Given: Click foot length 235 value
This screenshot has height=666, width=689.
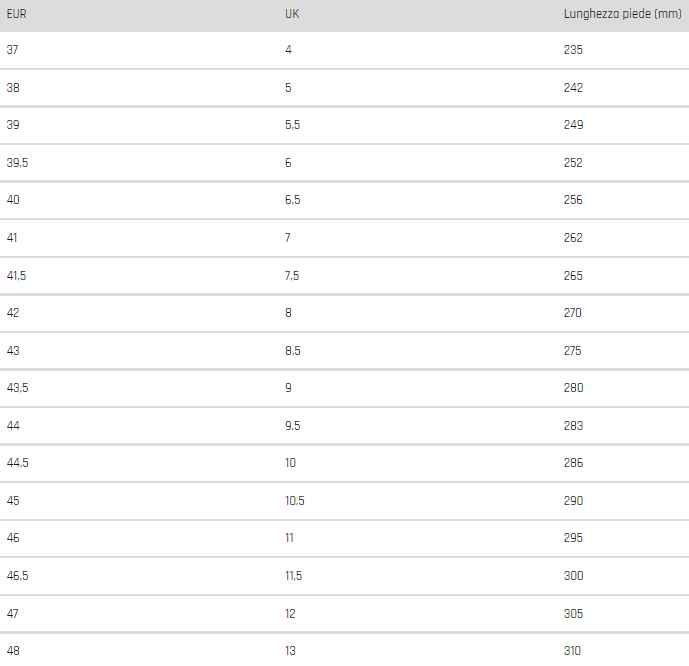Looking at the screenshot, I should pos(573,50).
